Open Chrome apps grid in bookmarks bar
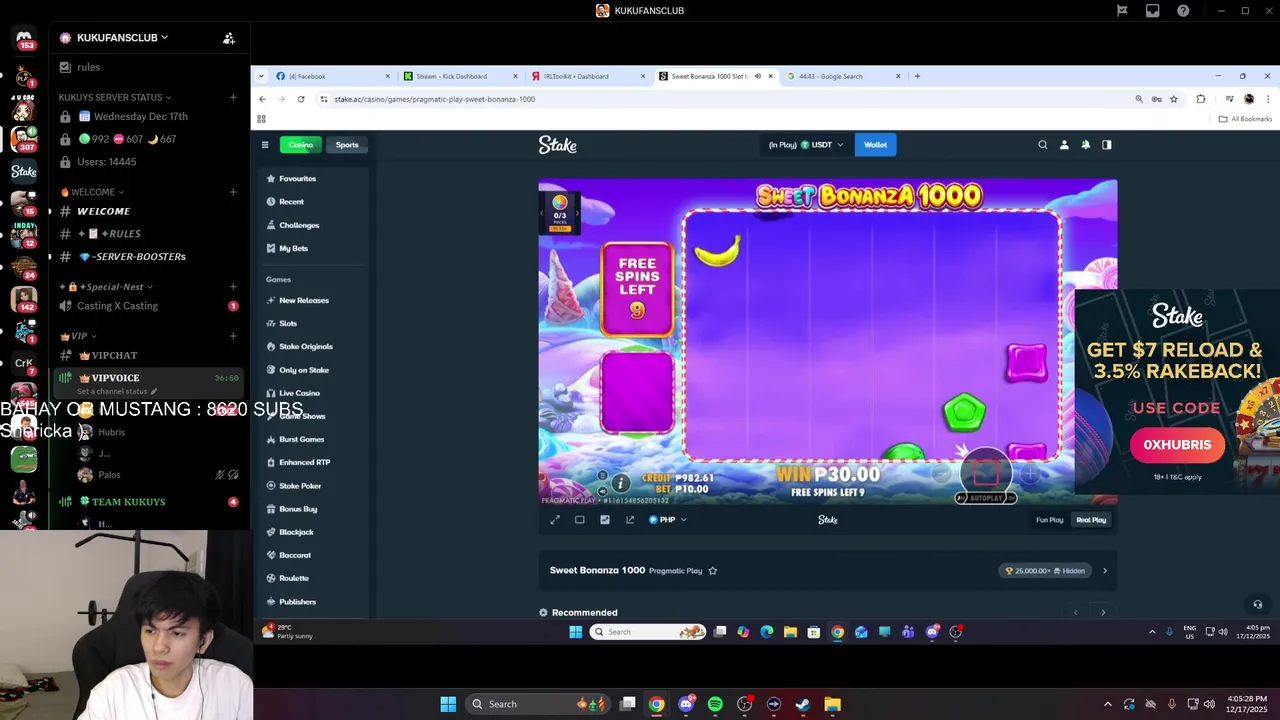The width and height of the screenshot is (1280, 720). point(261,119)
